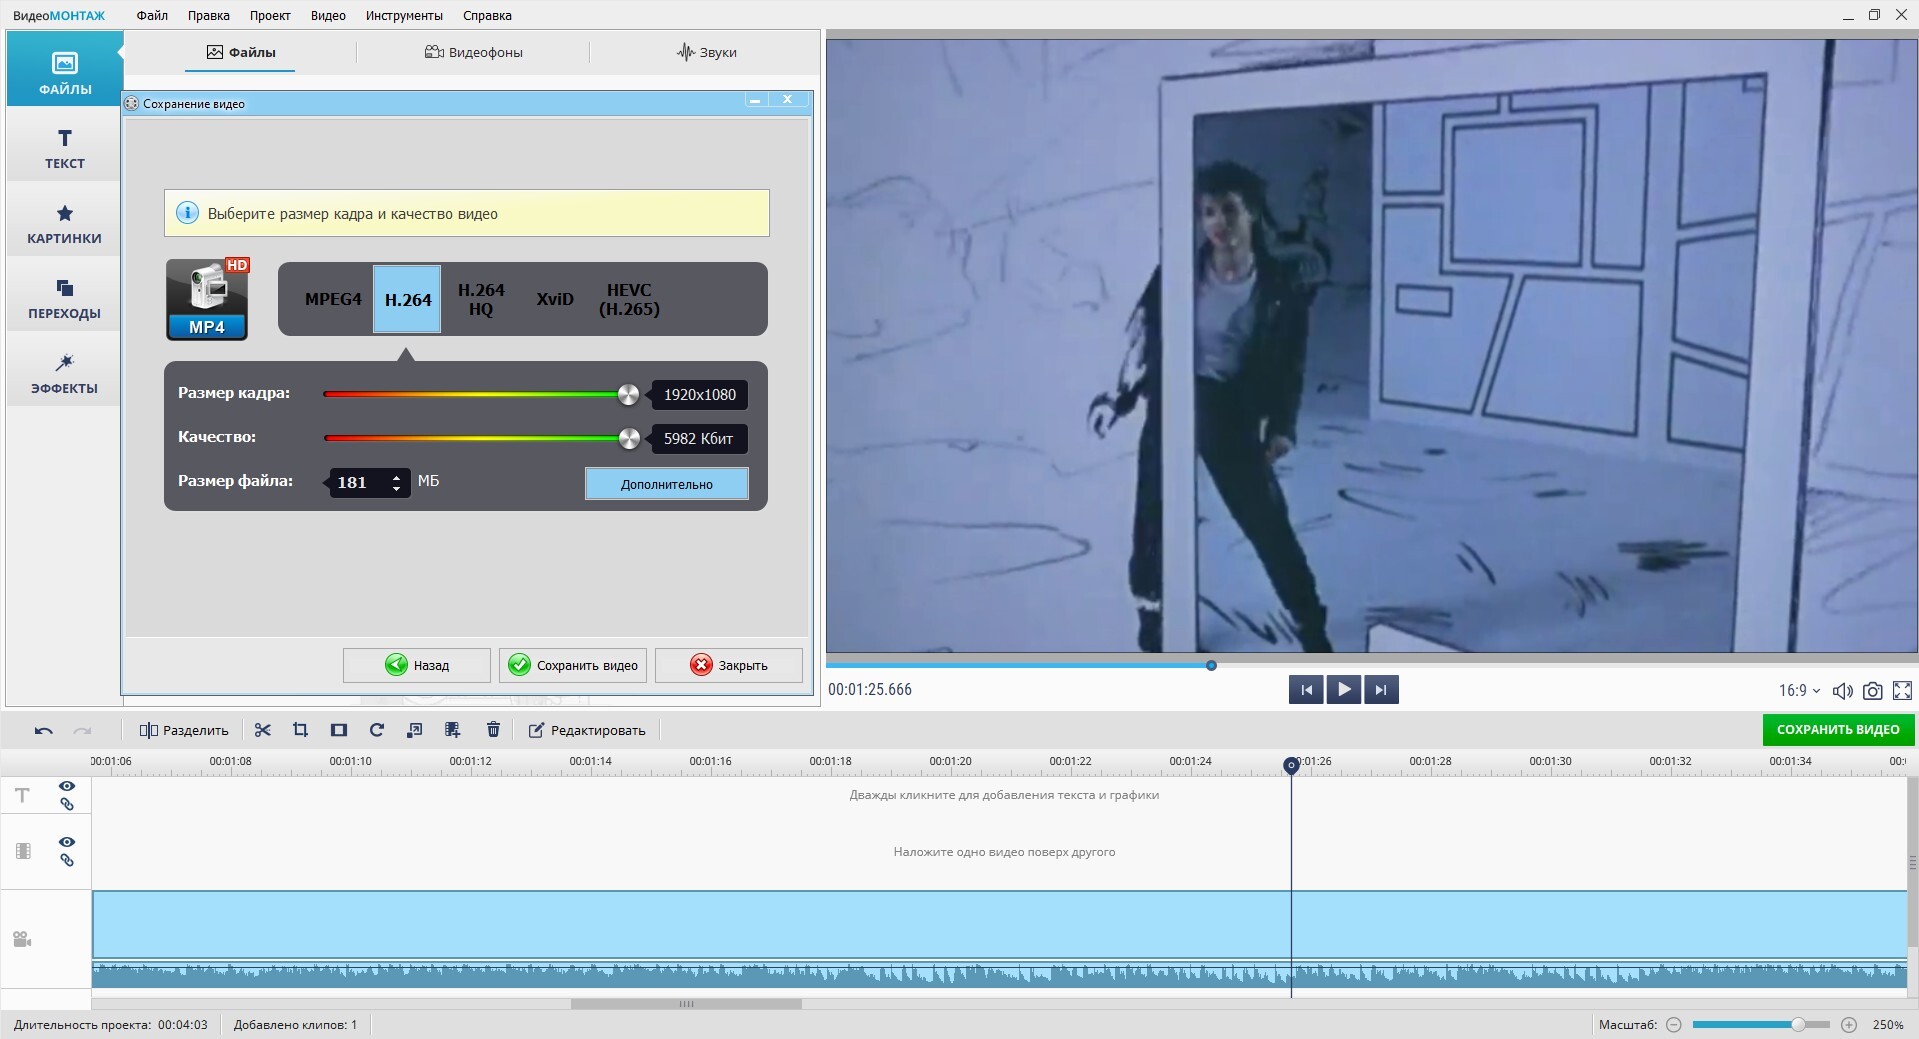Toggle fullscreen preview
This screenshot has width=1919, height=1039.
pos(1902,690)
